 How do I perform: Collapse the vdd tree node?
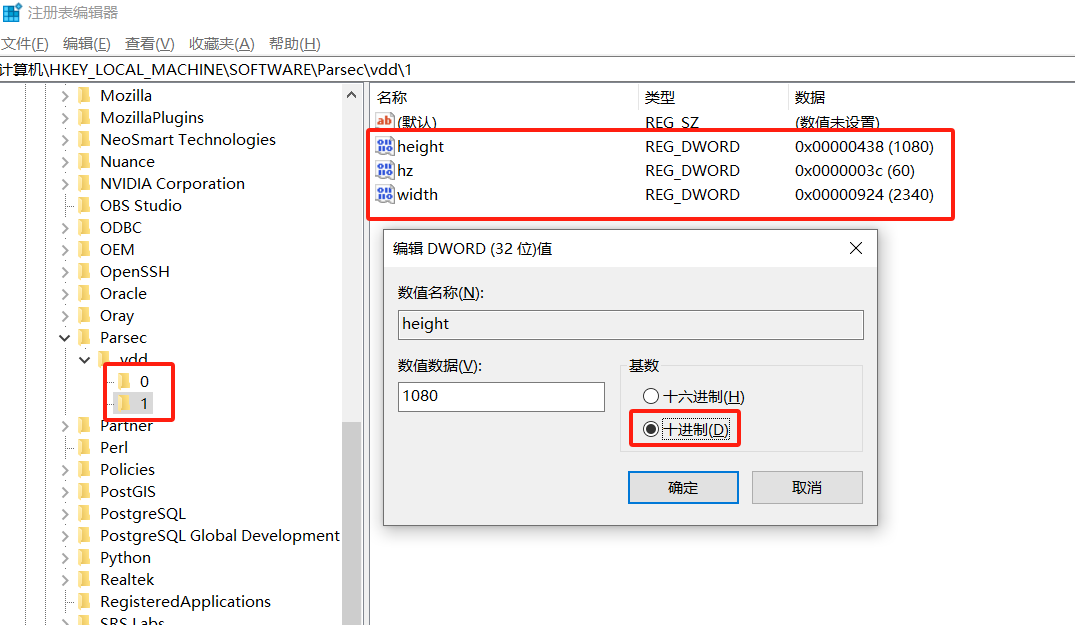coord(84,359)
